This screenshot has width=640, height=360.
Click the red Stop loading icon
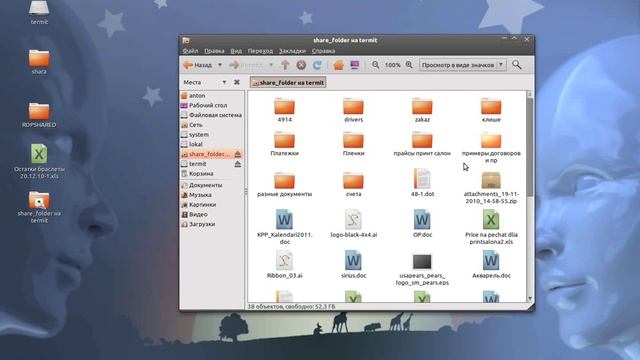[x=301, y=65]
